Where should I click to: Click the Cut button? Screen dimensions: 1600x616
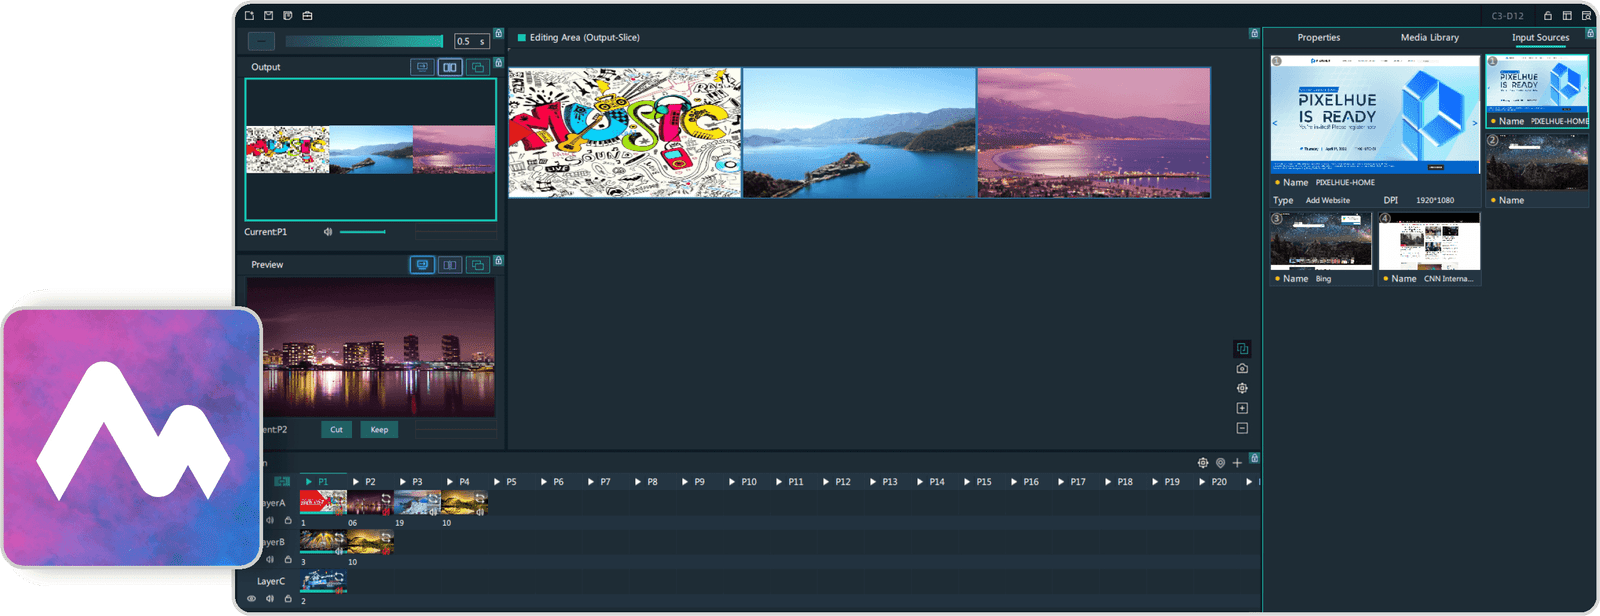336,429
